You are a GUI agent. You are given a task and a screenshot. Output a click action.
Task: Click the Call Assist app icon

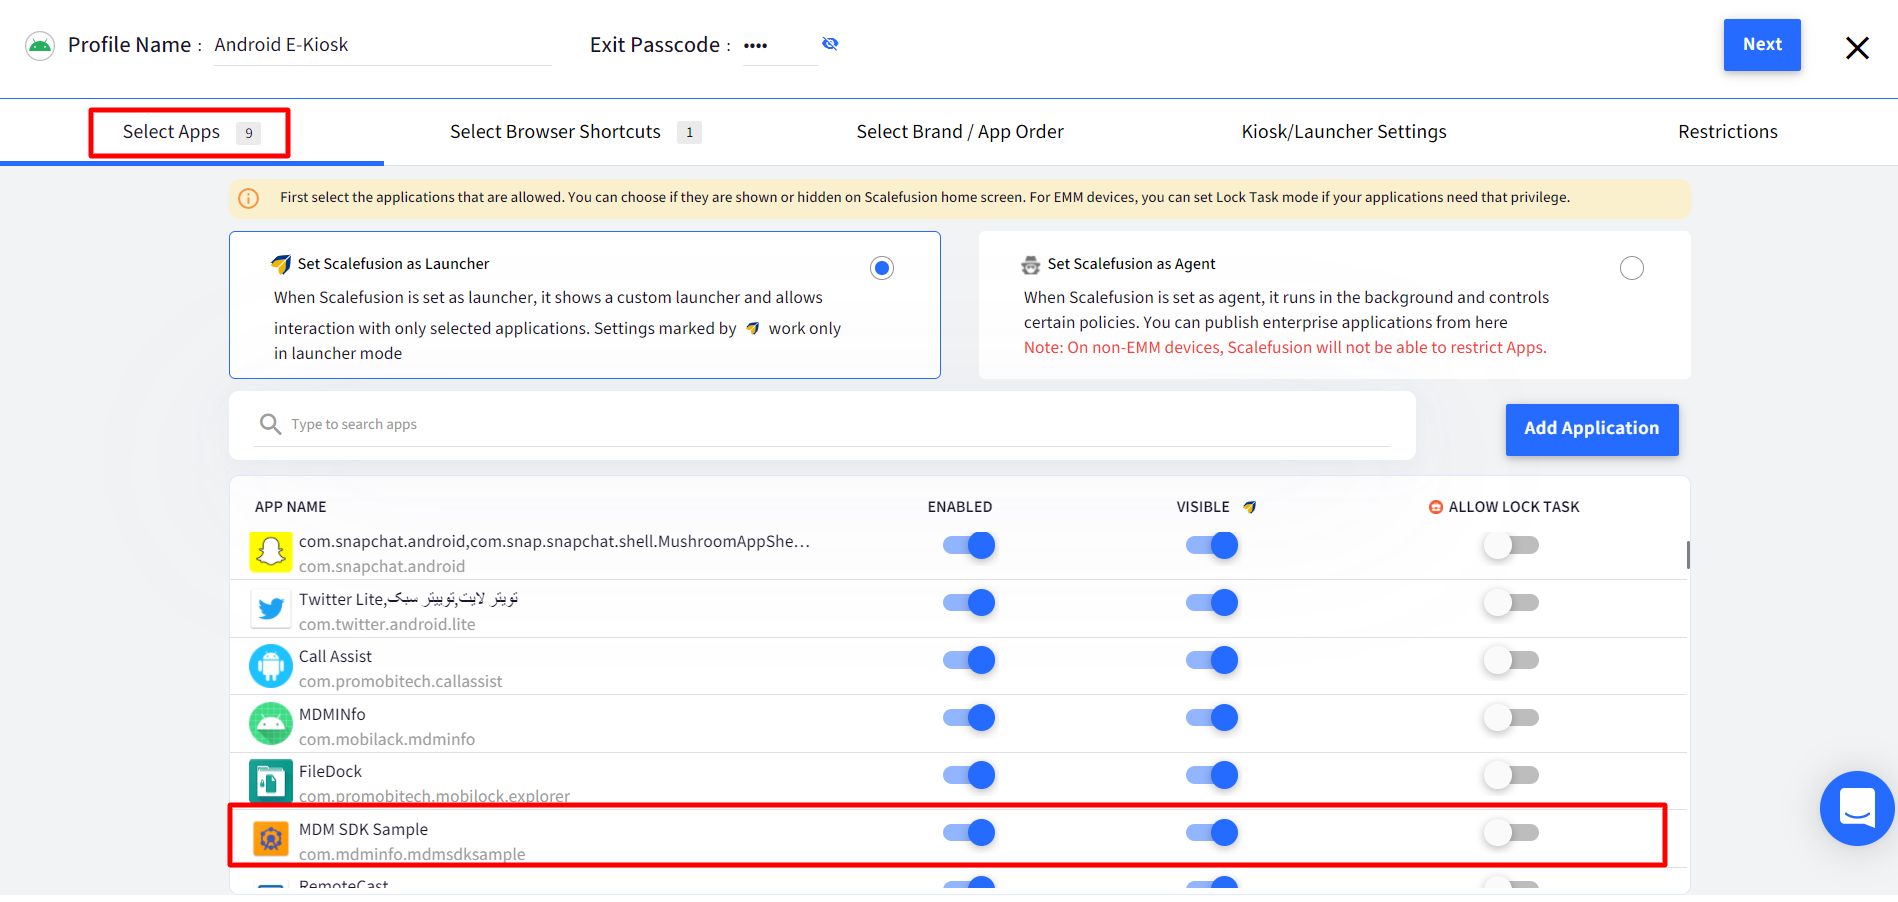coord(270,667)
